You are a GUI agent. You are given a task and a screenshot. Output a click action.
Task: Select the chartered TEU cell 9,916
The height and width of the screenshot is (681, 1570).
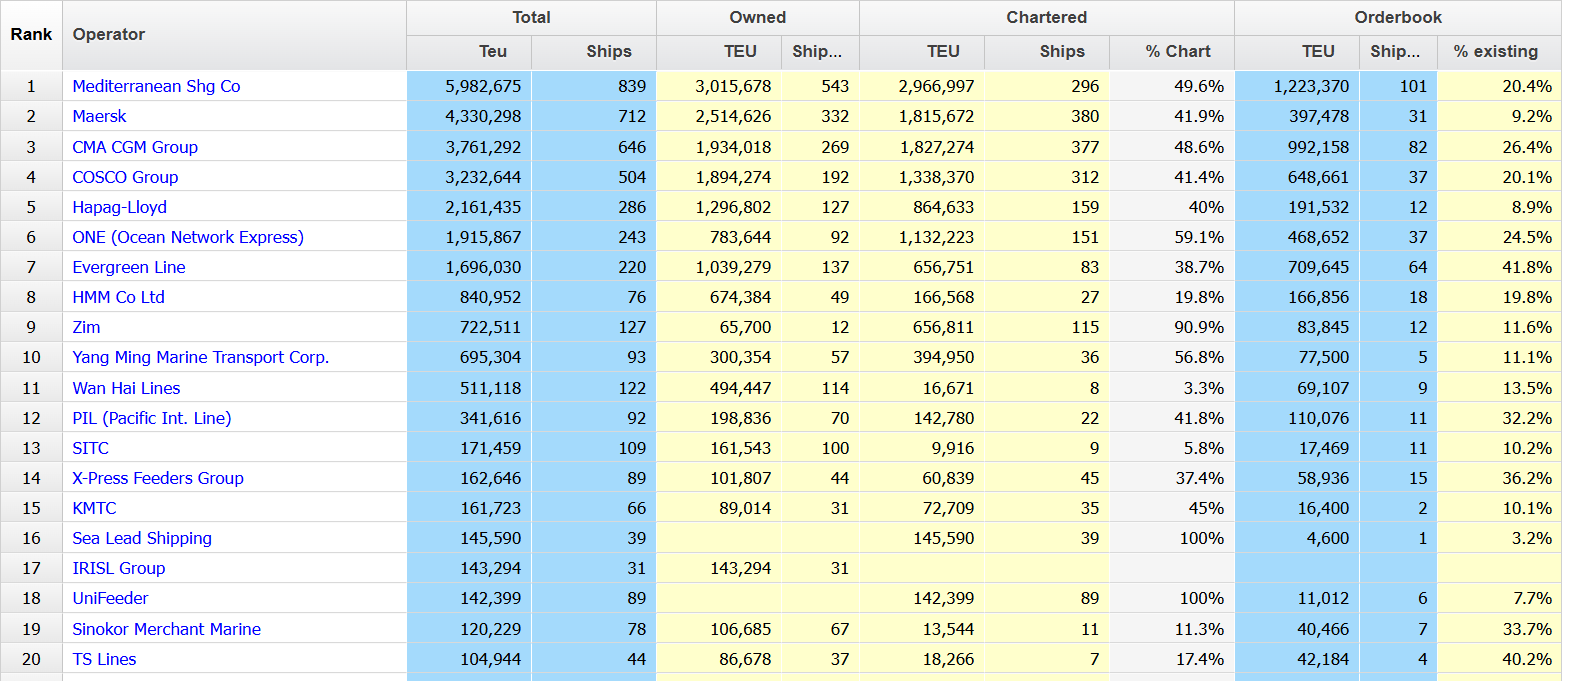pyautogui.click(x=922, y=448)
